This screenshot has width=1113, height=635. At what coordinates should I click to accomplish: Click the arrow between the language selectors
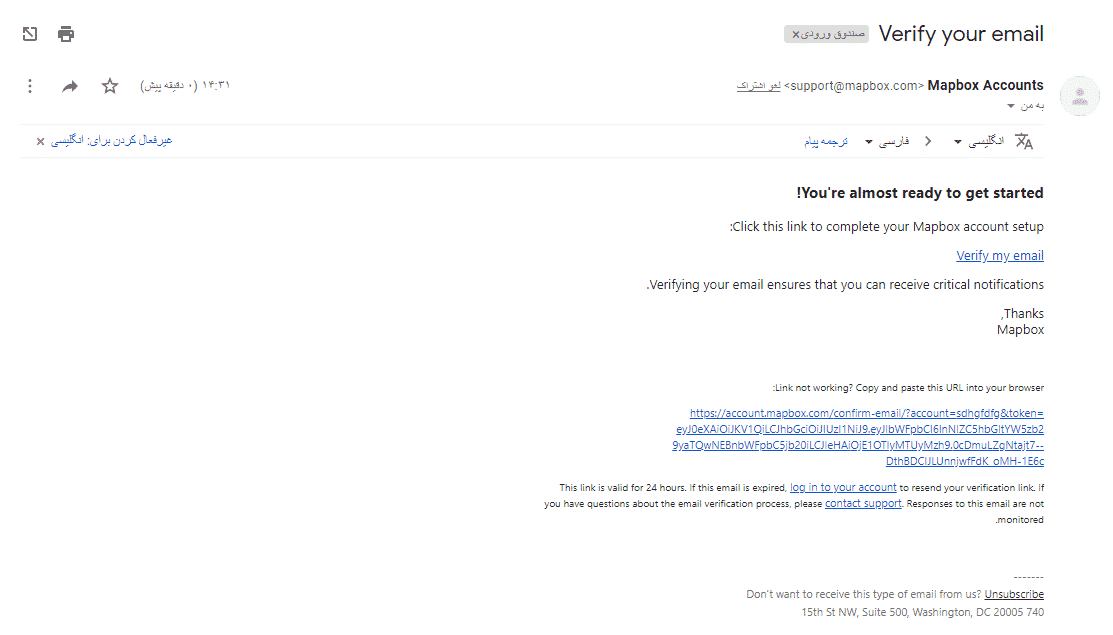point(928,141)
